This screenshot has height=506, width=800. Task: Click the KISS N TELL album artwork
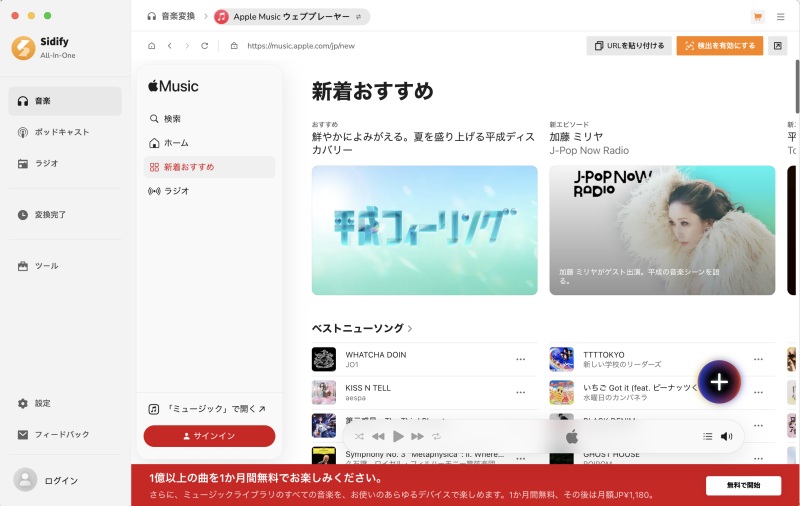point(324,392)
